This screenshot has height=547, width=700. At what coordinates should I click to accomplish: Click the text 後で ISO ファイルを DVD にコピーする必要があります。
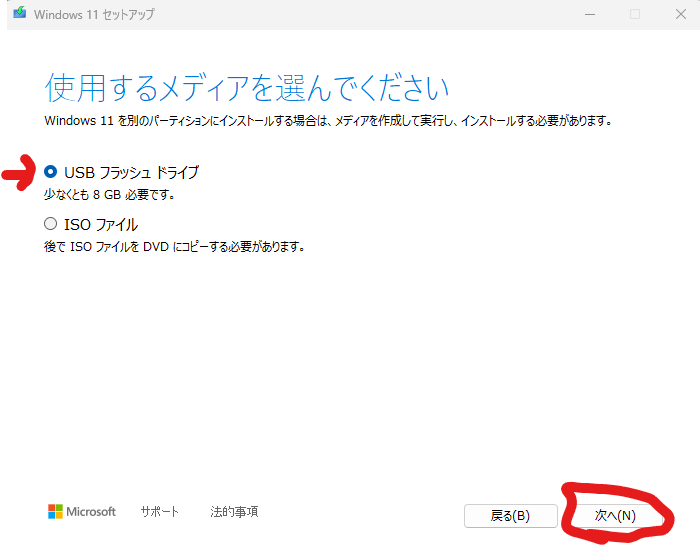(175, 246)
